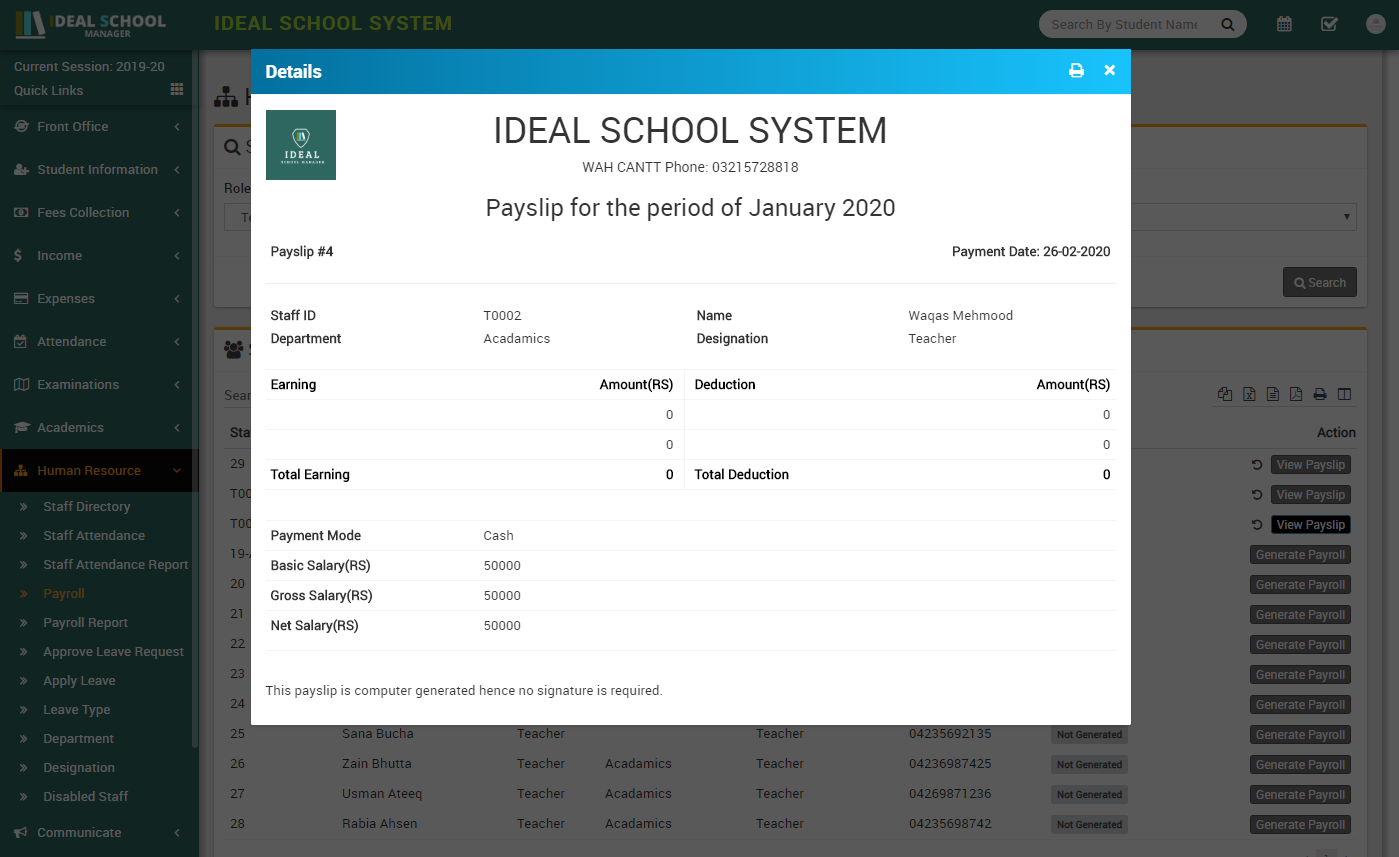
Task: Click the Action column header
Action: [1336, 433]
